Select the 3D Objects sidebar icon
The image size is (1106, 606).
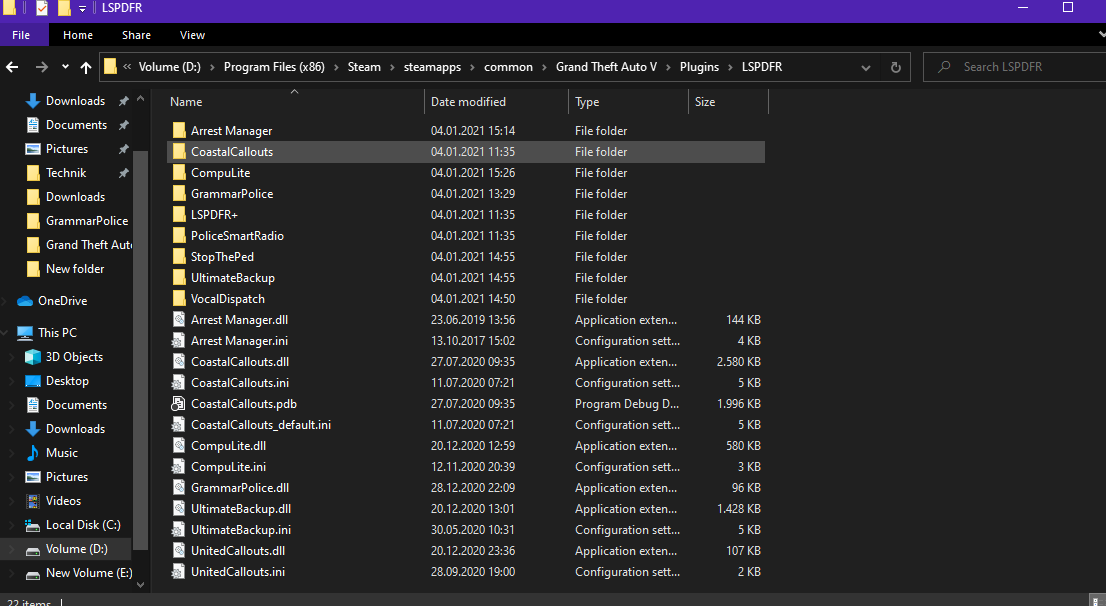(x=33, y=357)
